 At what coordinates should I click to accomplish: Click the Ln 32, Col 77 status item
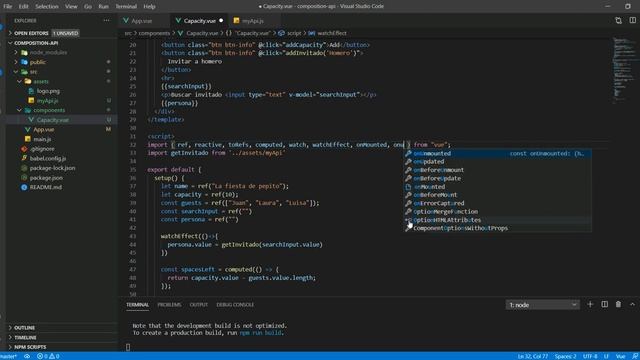[x=533, y=356]
